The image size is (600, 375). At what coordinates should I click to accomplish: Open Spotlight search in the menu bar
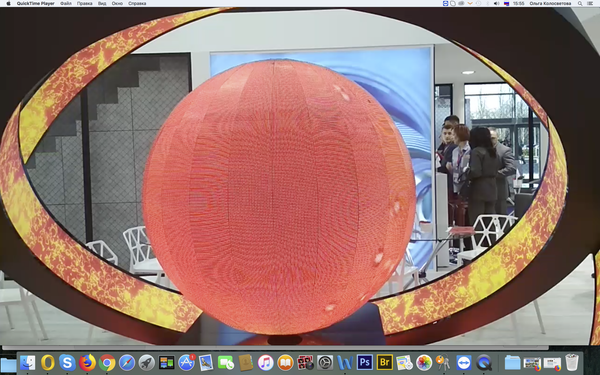pyautogui.click(x=580, y=3)
